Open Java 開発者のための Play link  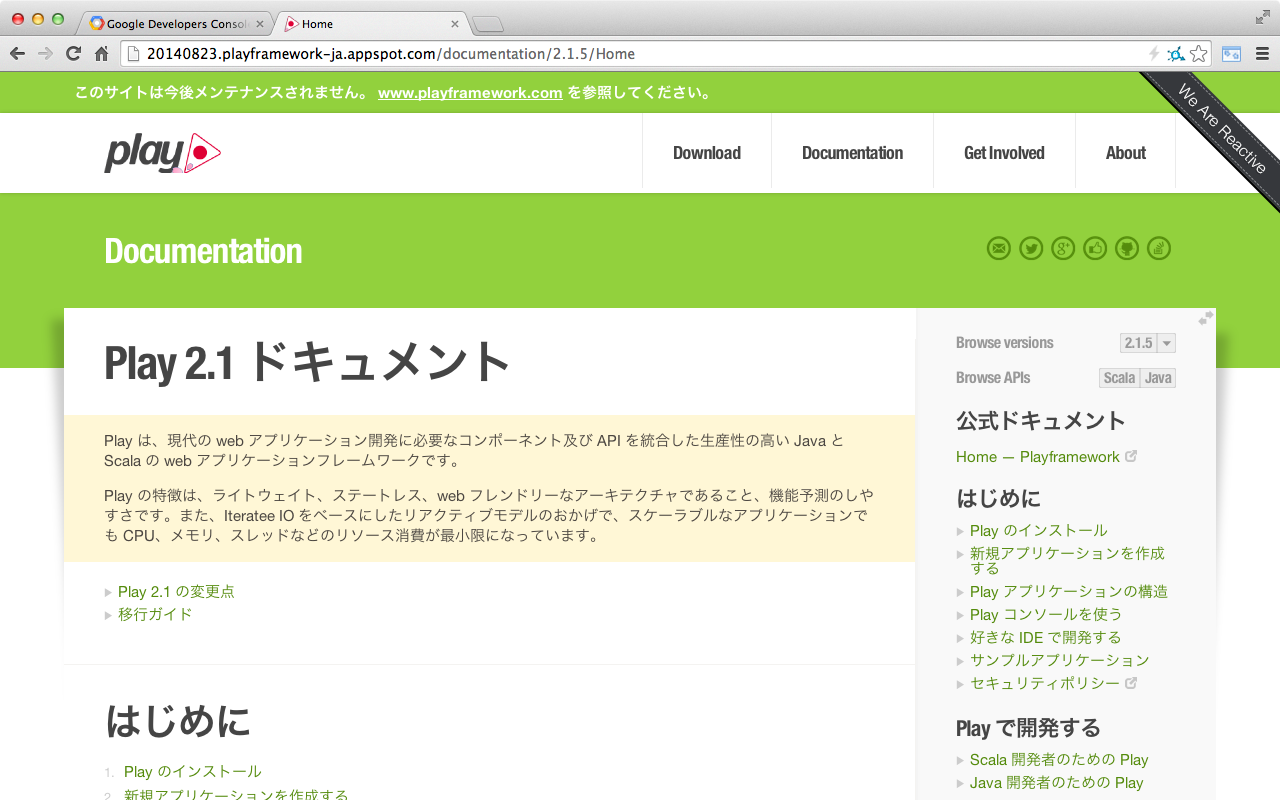click(1057, 783)
